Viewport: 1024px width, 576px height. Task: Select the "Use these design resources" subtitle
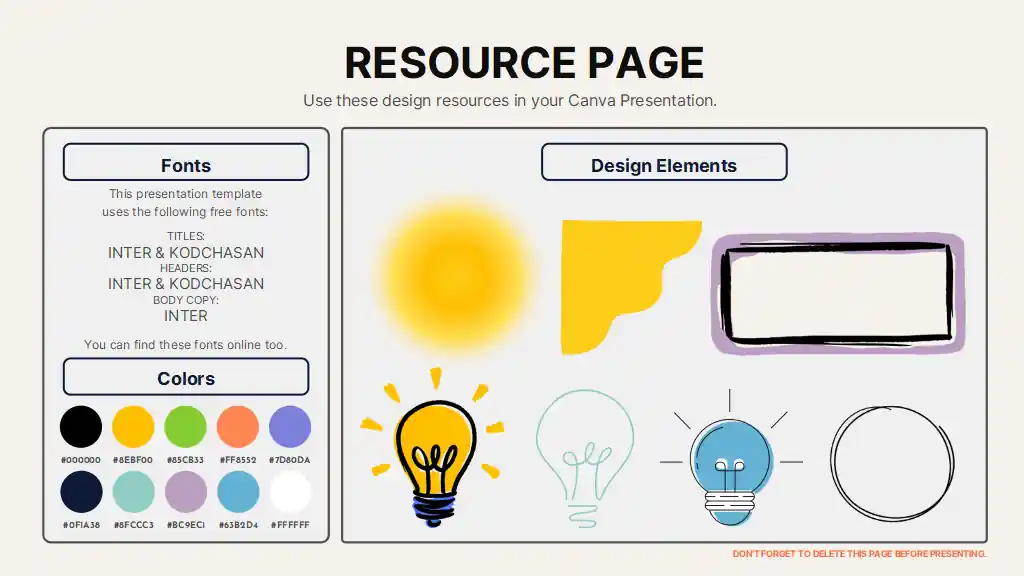(510, 101)
